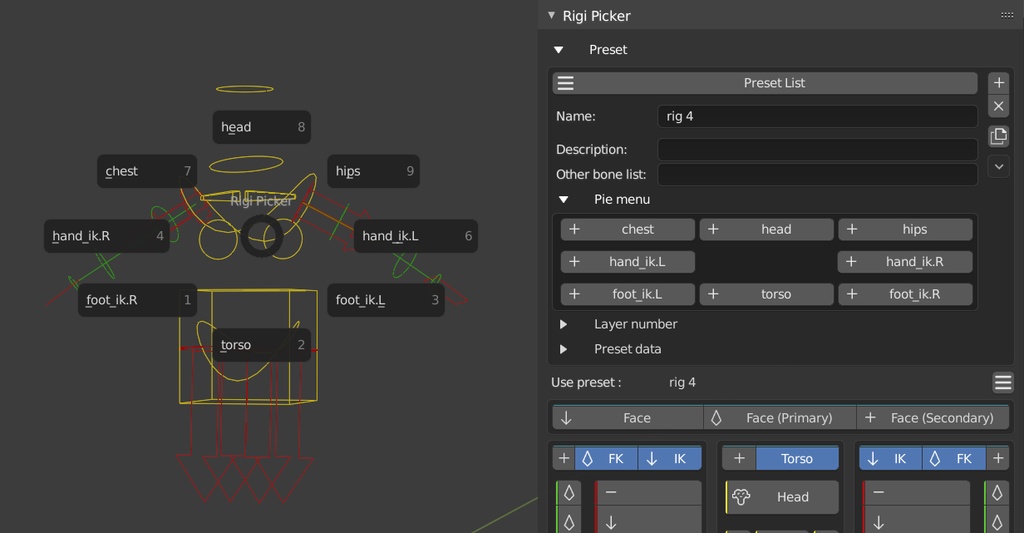Click the right red minus bone button

[916, 492]
